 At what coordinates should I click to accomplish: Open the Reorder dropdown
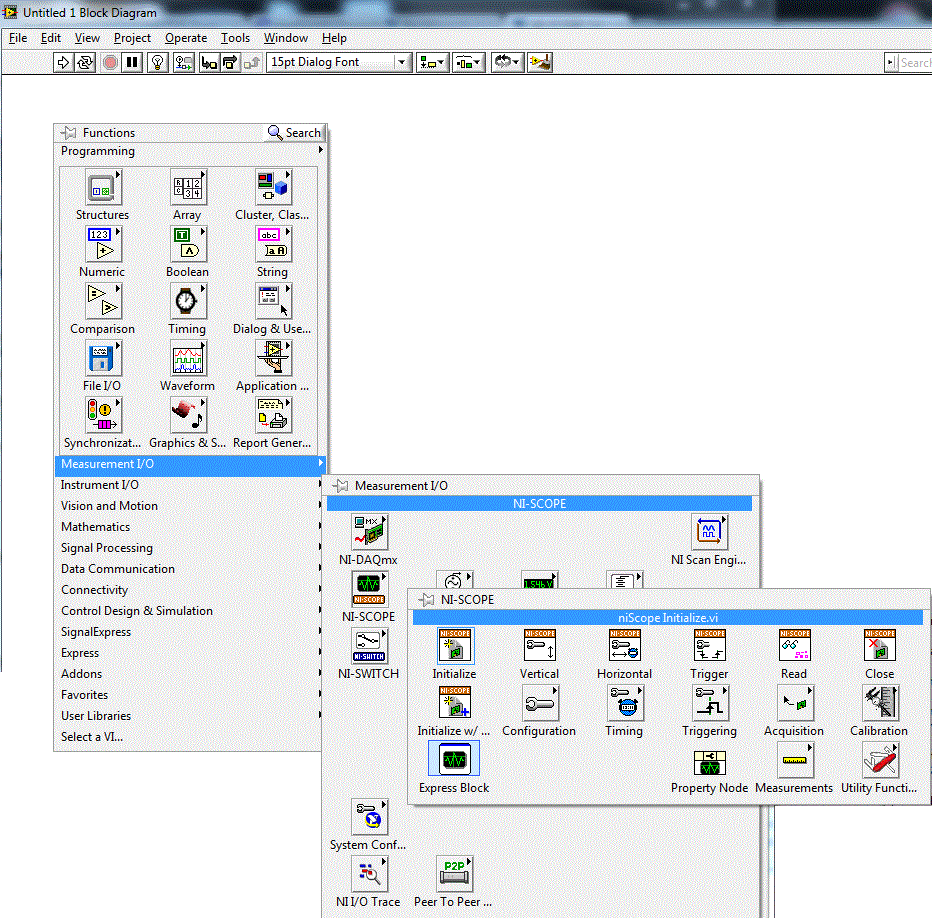[507, 62]
